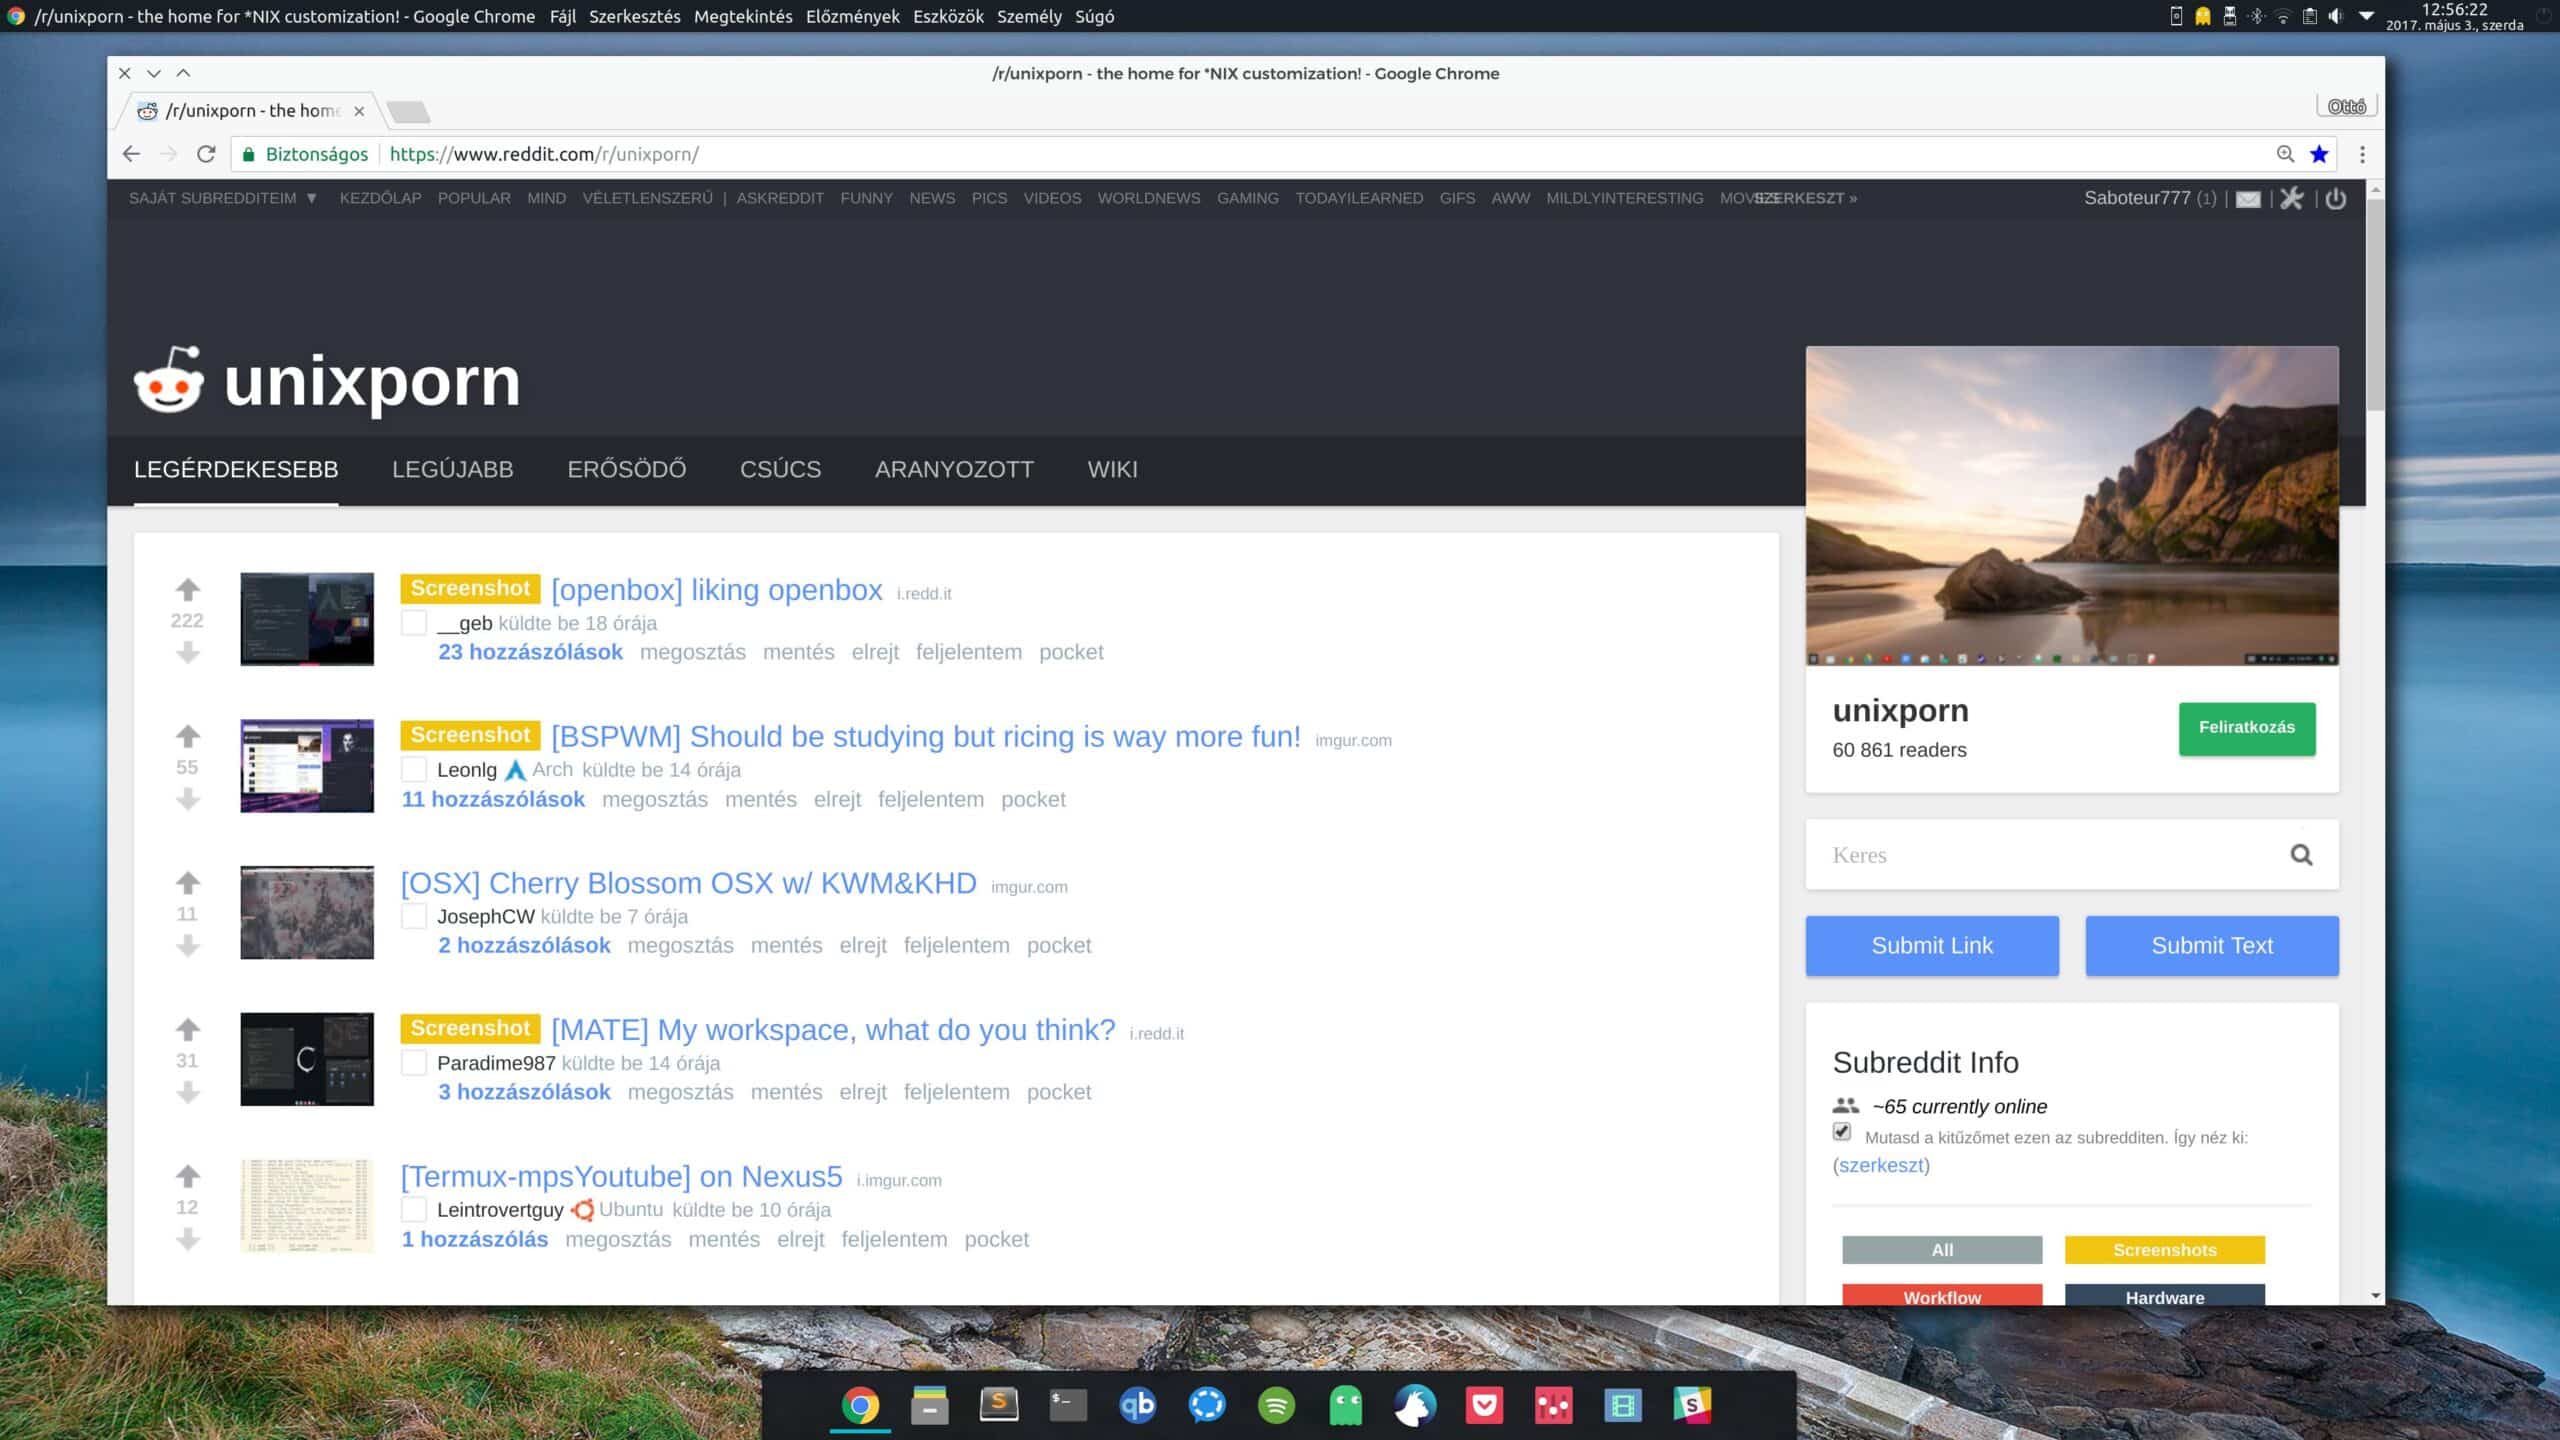Viewport: 2560px width, 1440px height.
Task: Reload the page in Chrome
Action: [206, 154]
